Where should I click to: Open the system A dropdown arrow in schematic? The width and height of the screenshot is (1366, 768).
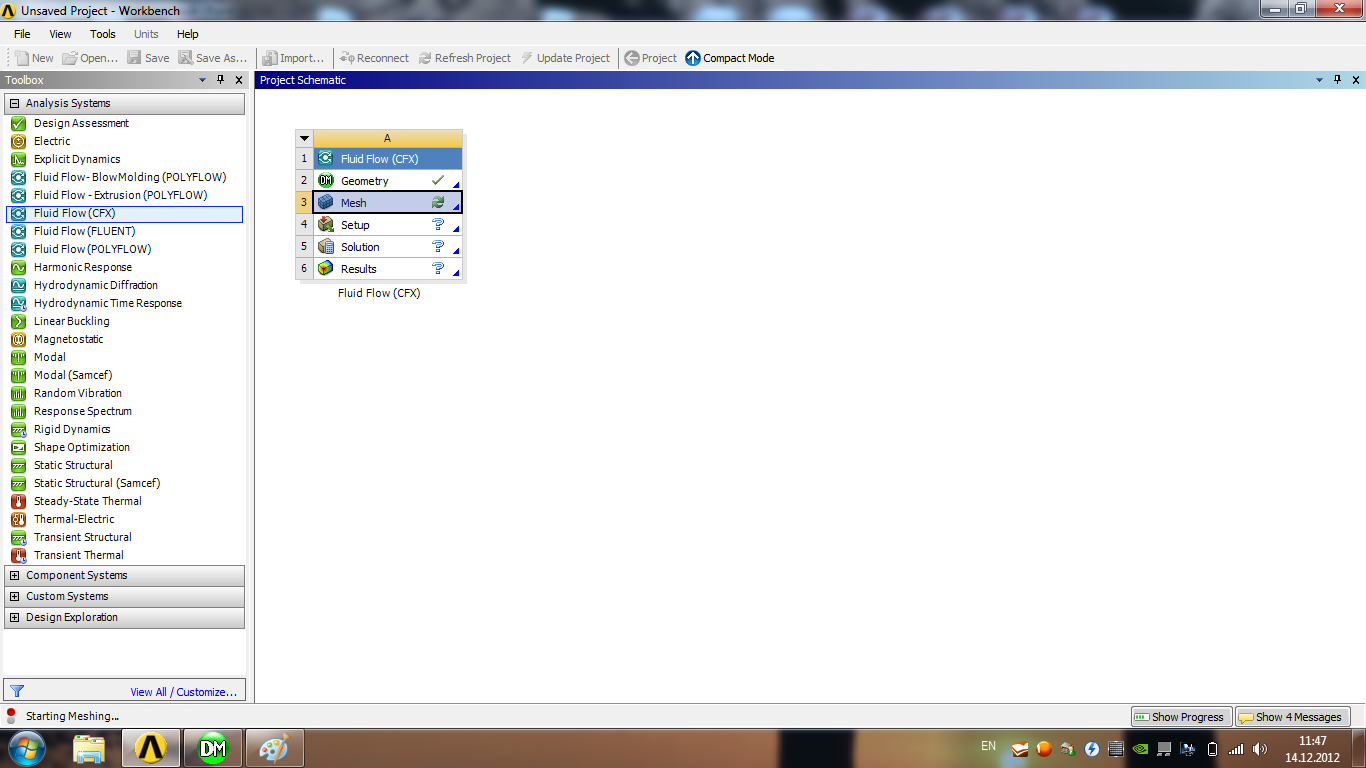coord(304,139)
